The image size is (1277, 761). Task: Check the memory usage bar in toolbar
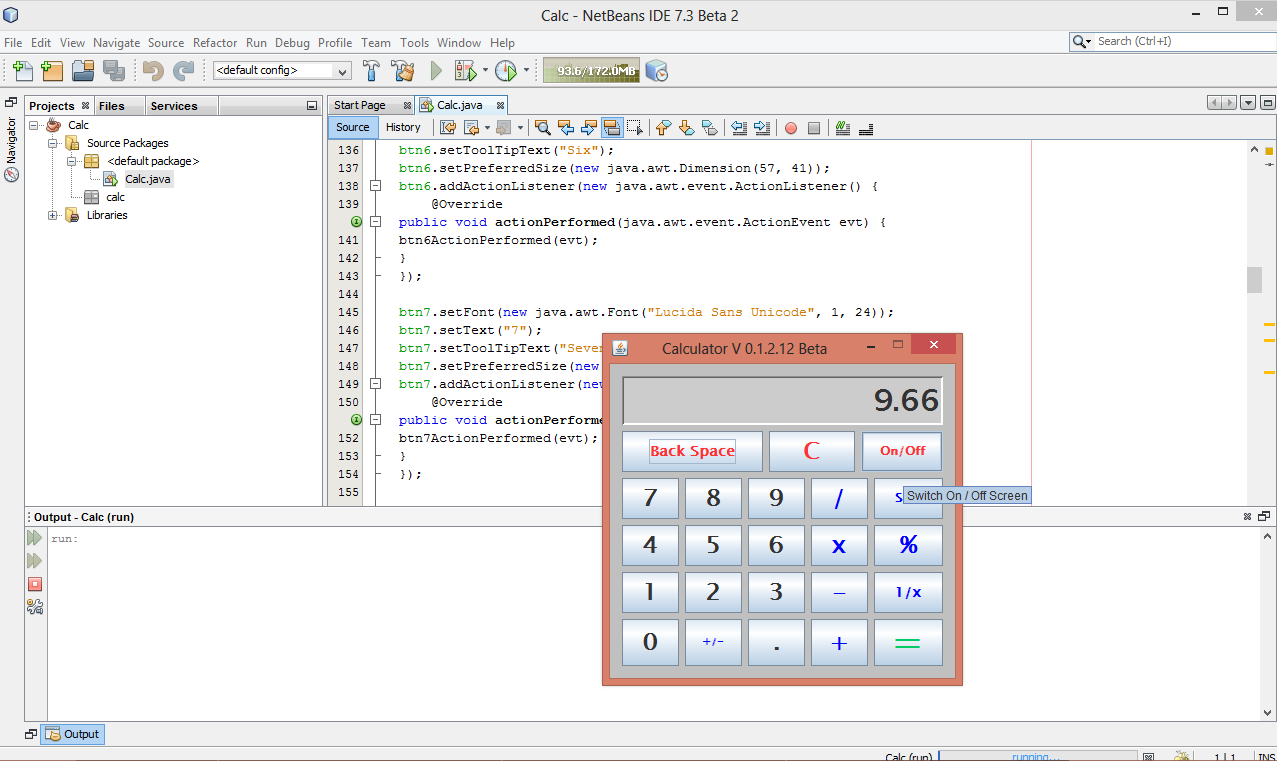tap(590, 70)
